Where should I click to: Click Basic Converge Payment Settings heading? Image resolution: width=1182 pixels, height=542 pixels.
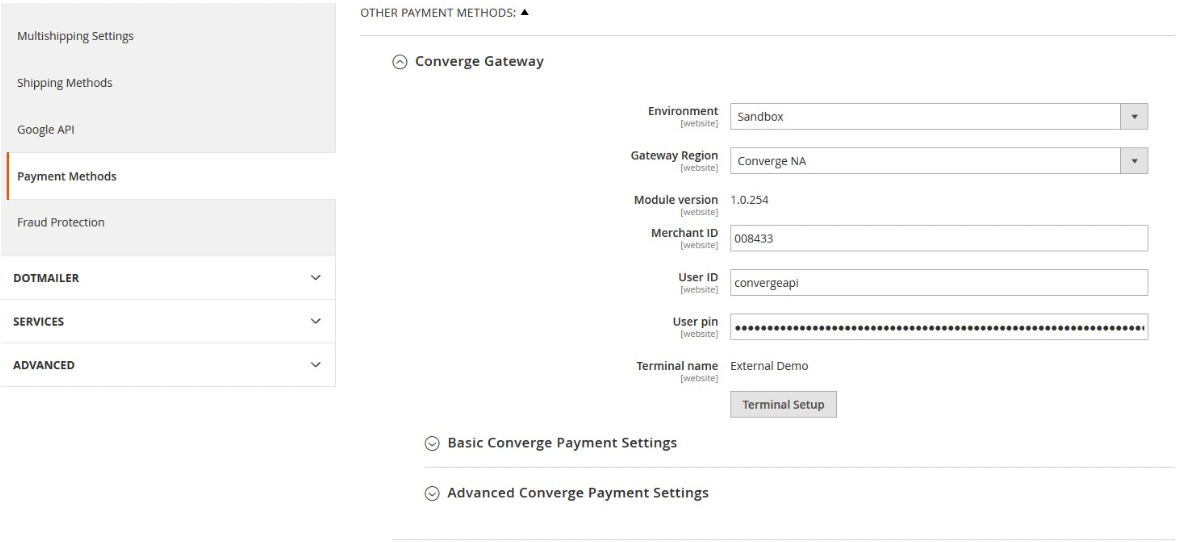tap(562, 442)
